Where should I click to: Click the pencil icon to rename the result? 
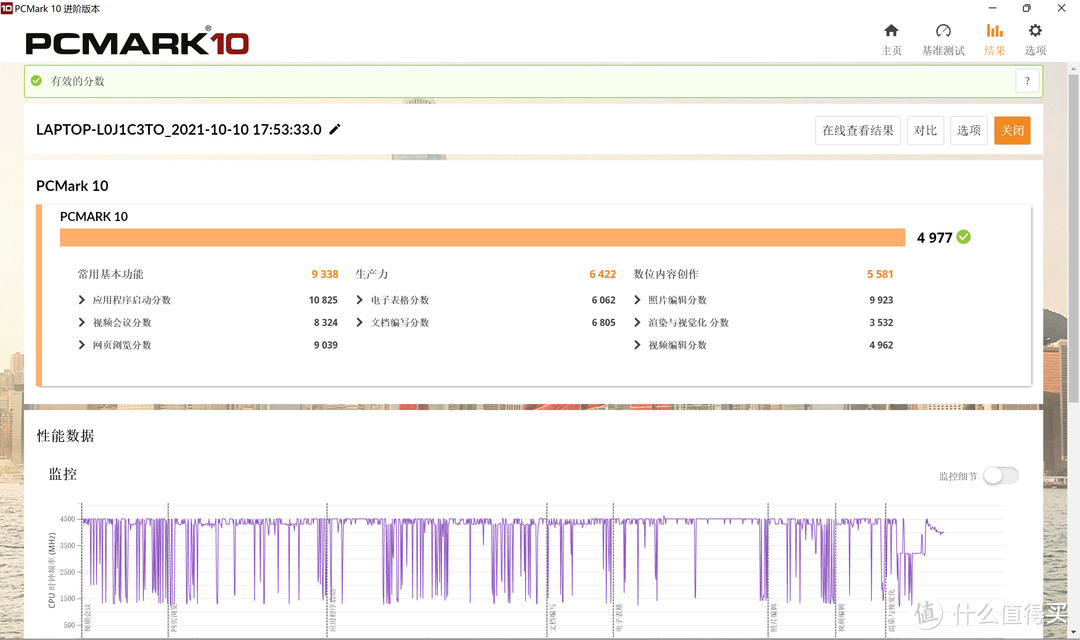[x=335, y=130]
